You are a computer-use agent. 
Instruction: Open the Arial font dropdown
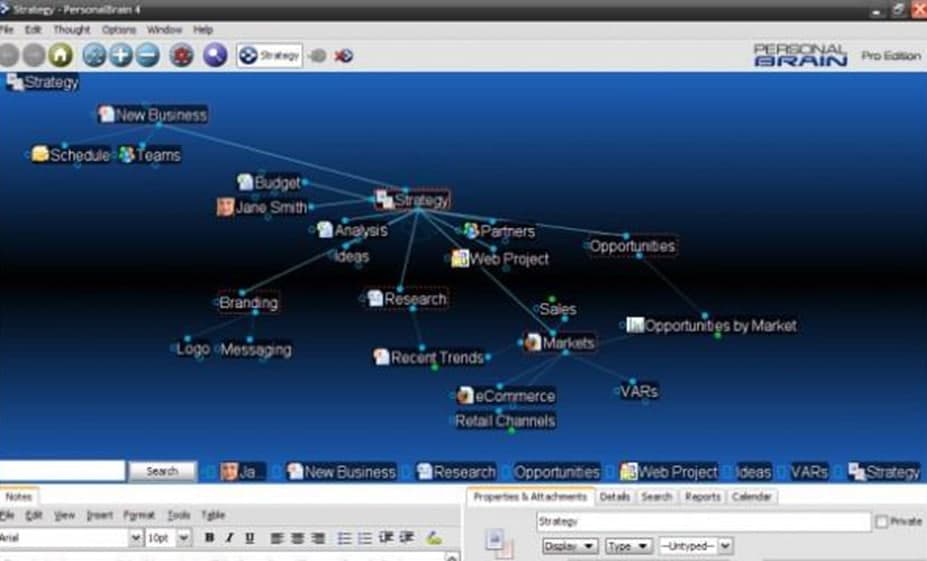pos(136,538)
